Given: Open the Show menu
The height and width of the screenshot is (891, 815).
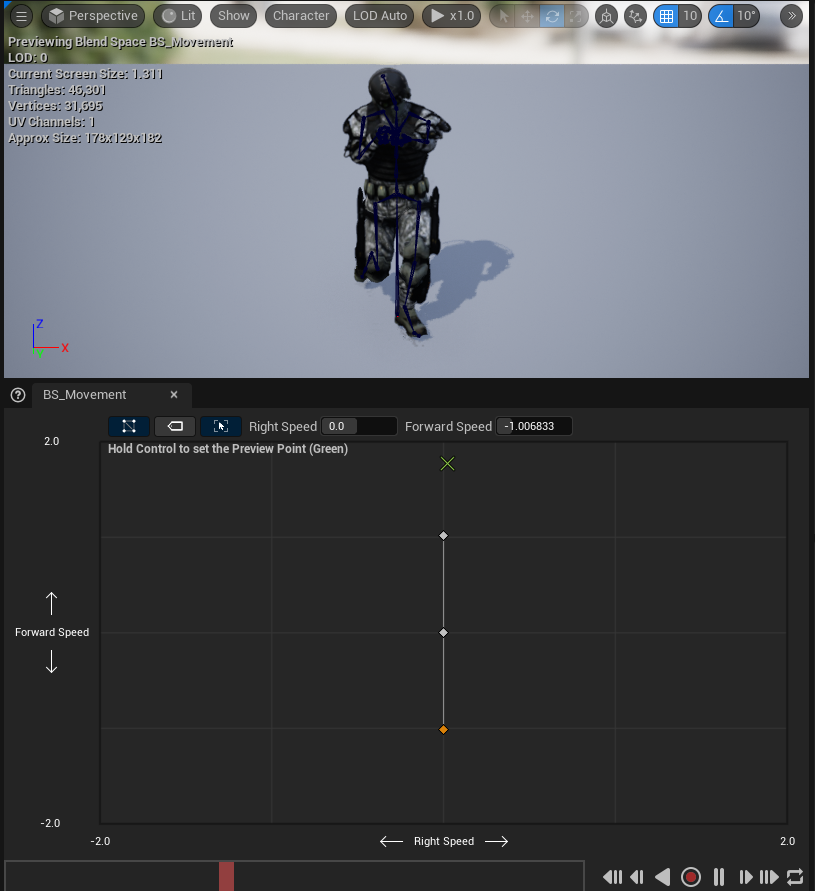Looking at the screenshot, I should pyautogui.click(x=233, y=15).
